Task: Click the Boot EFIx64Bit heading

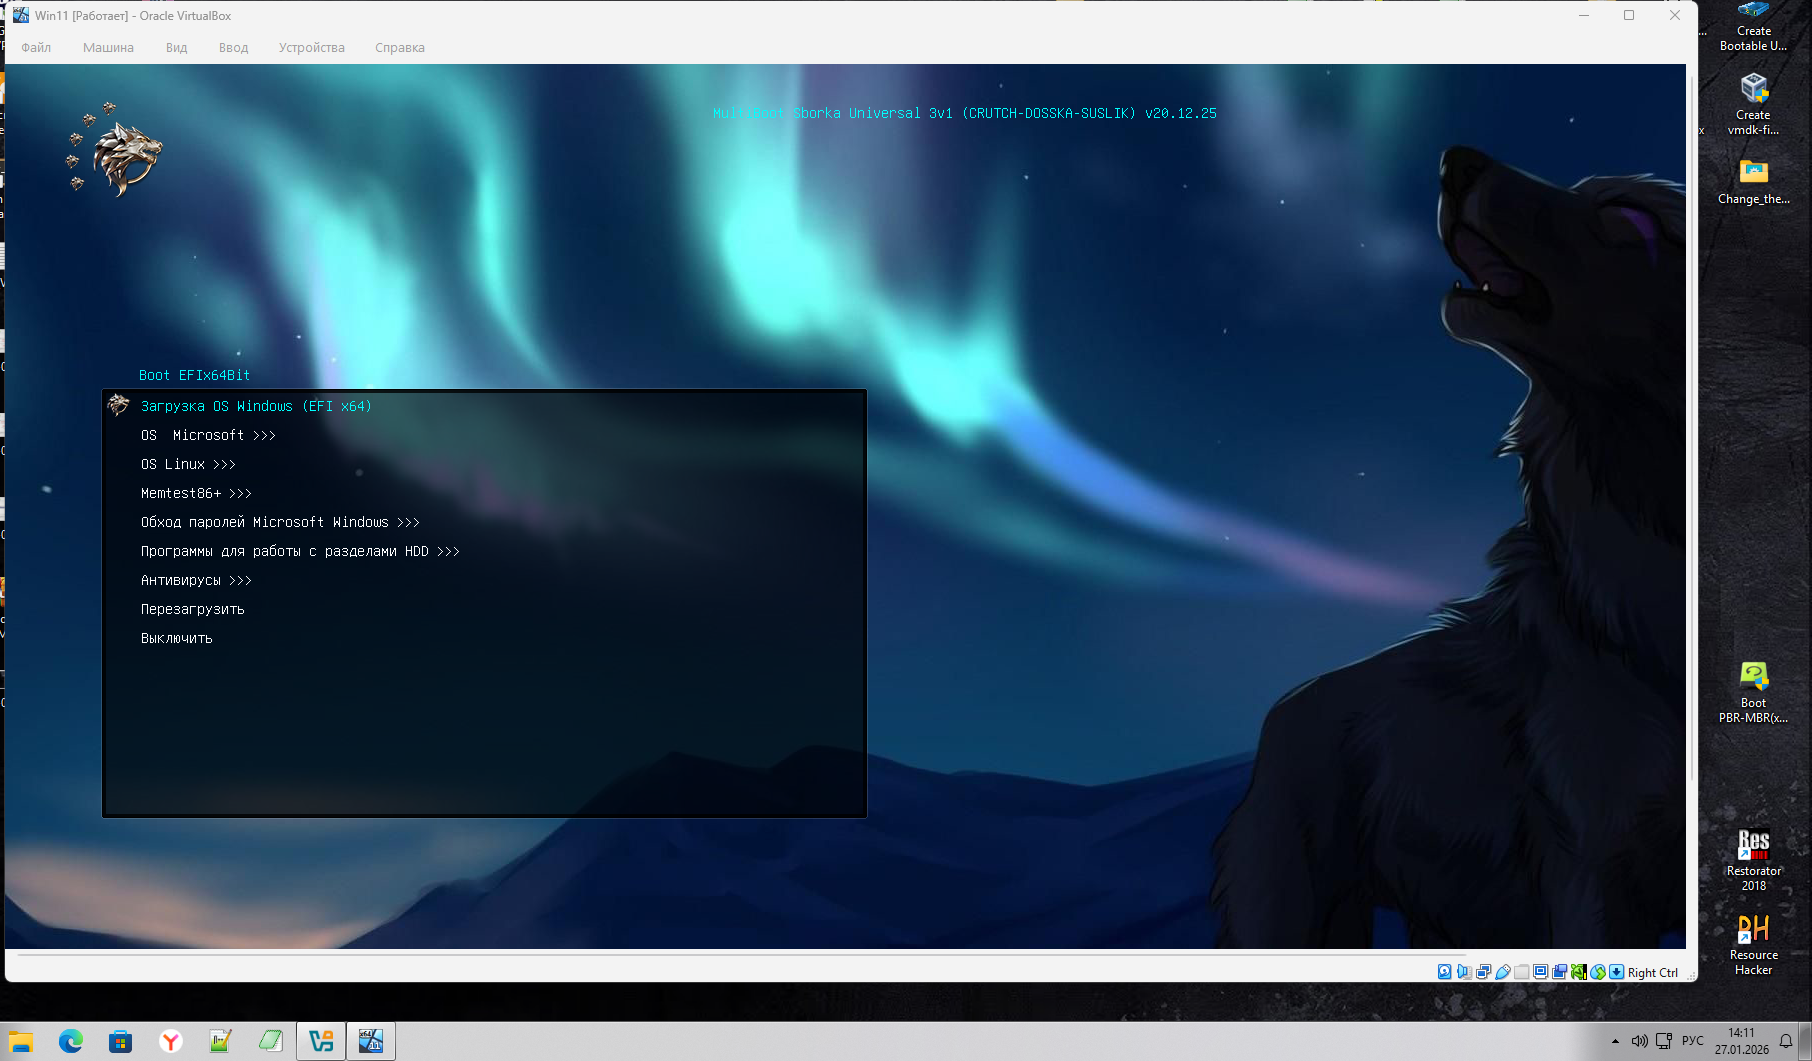Action: tap(194, 375)
